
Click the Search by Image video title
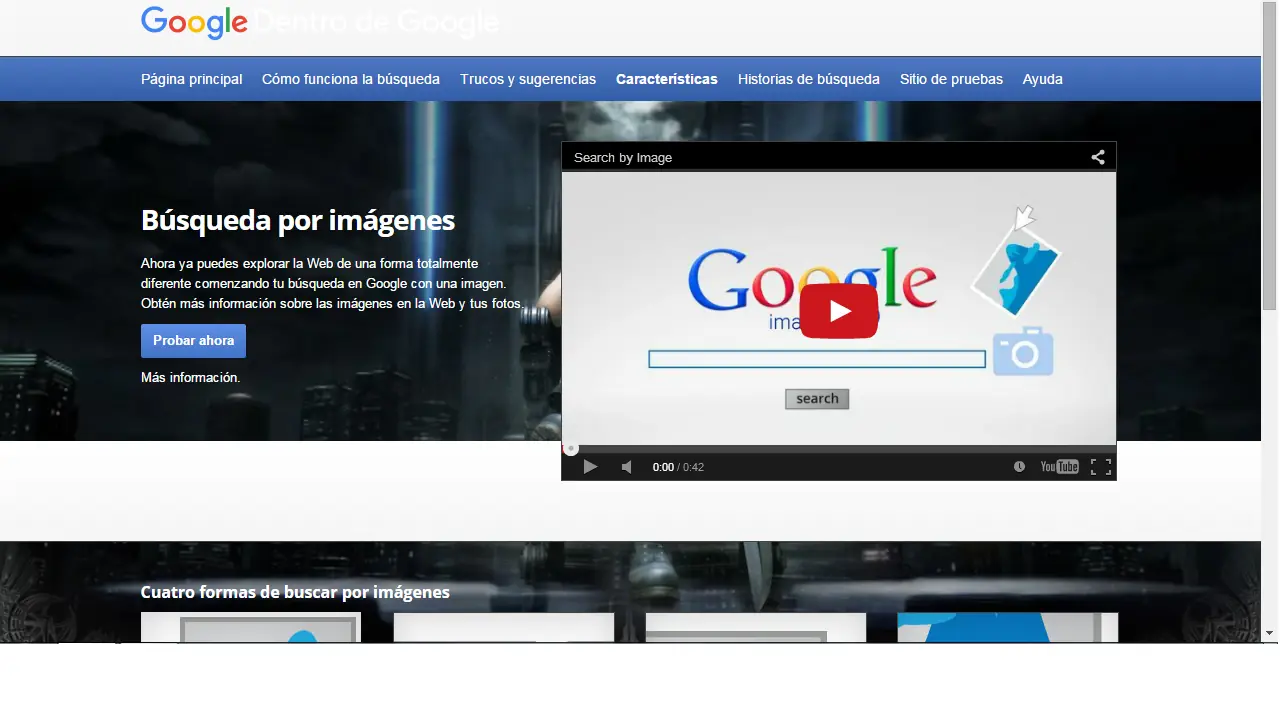coord(623,157)
